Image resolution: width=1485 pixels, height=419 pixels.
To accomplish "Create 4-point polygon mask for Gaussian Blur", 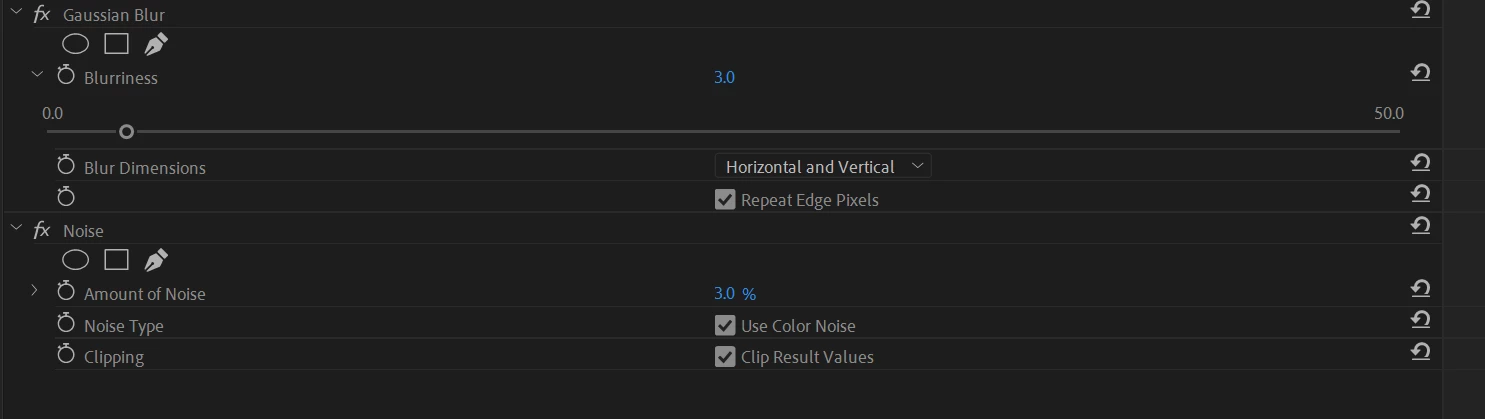I will 117,44.
